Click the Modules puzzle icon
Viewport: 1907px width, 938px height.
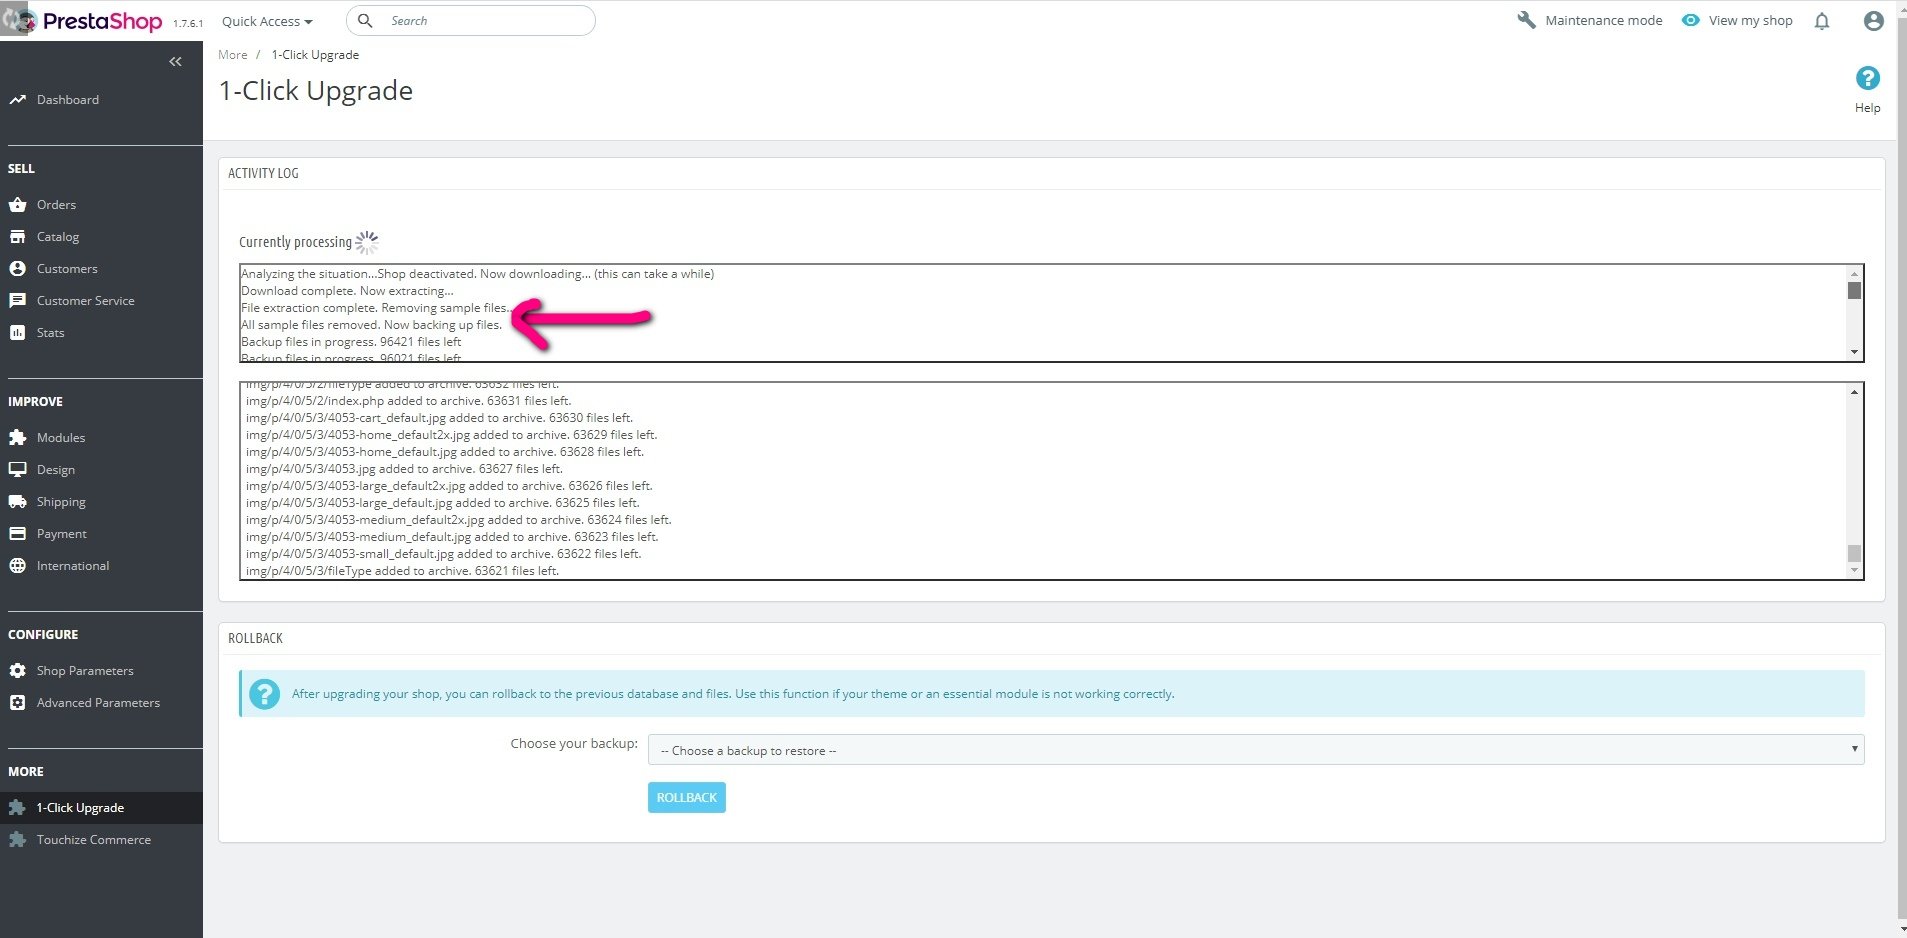(17, 438)
